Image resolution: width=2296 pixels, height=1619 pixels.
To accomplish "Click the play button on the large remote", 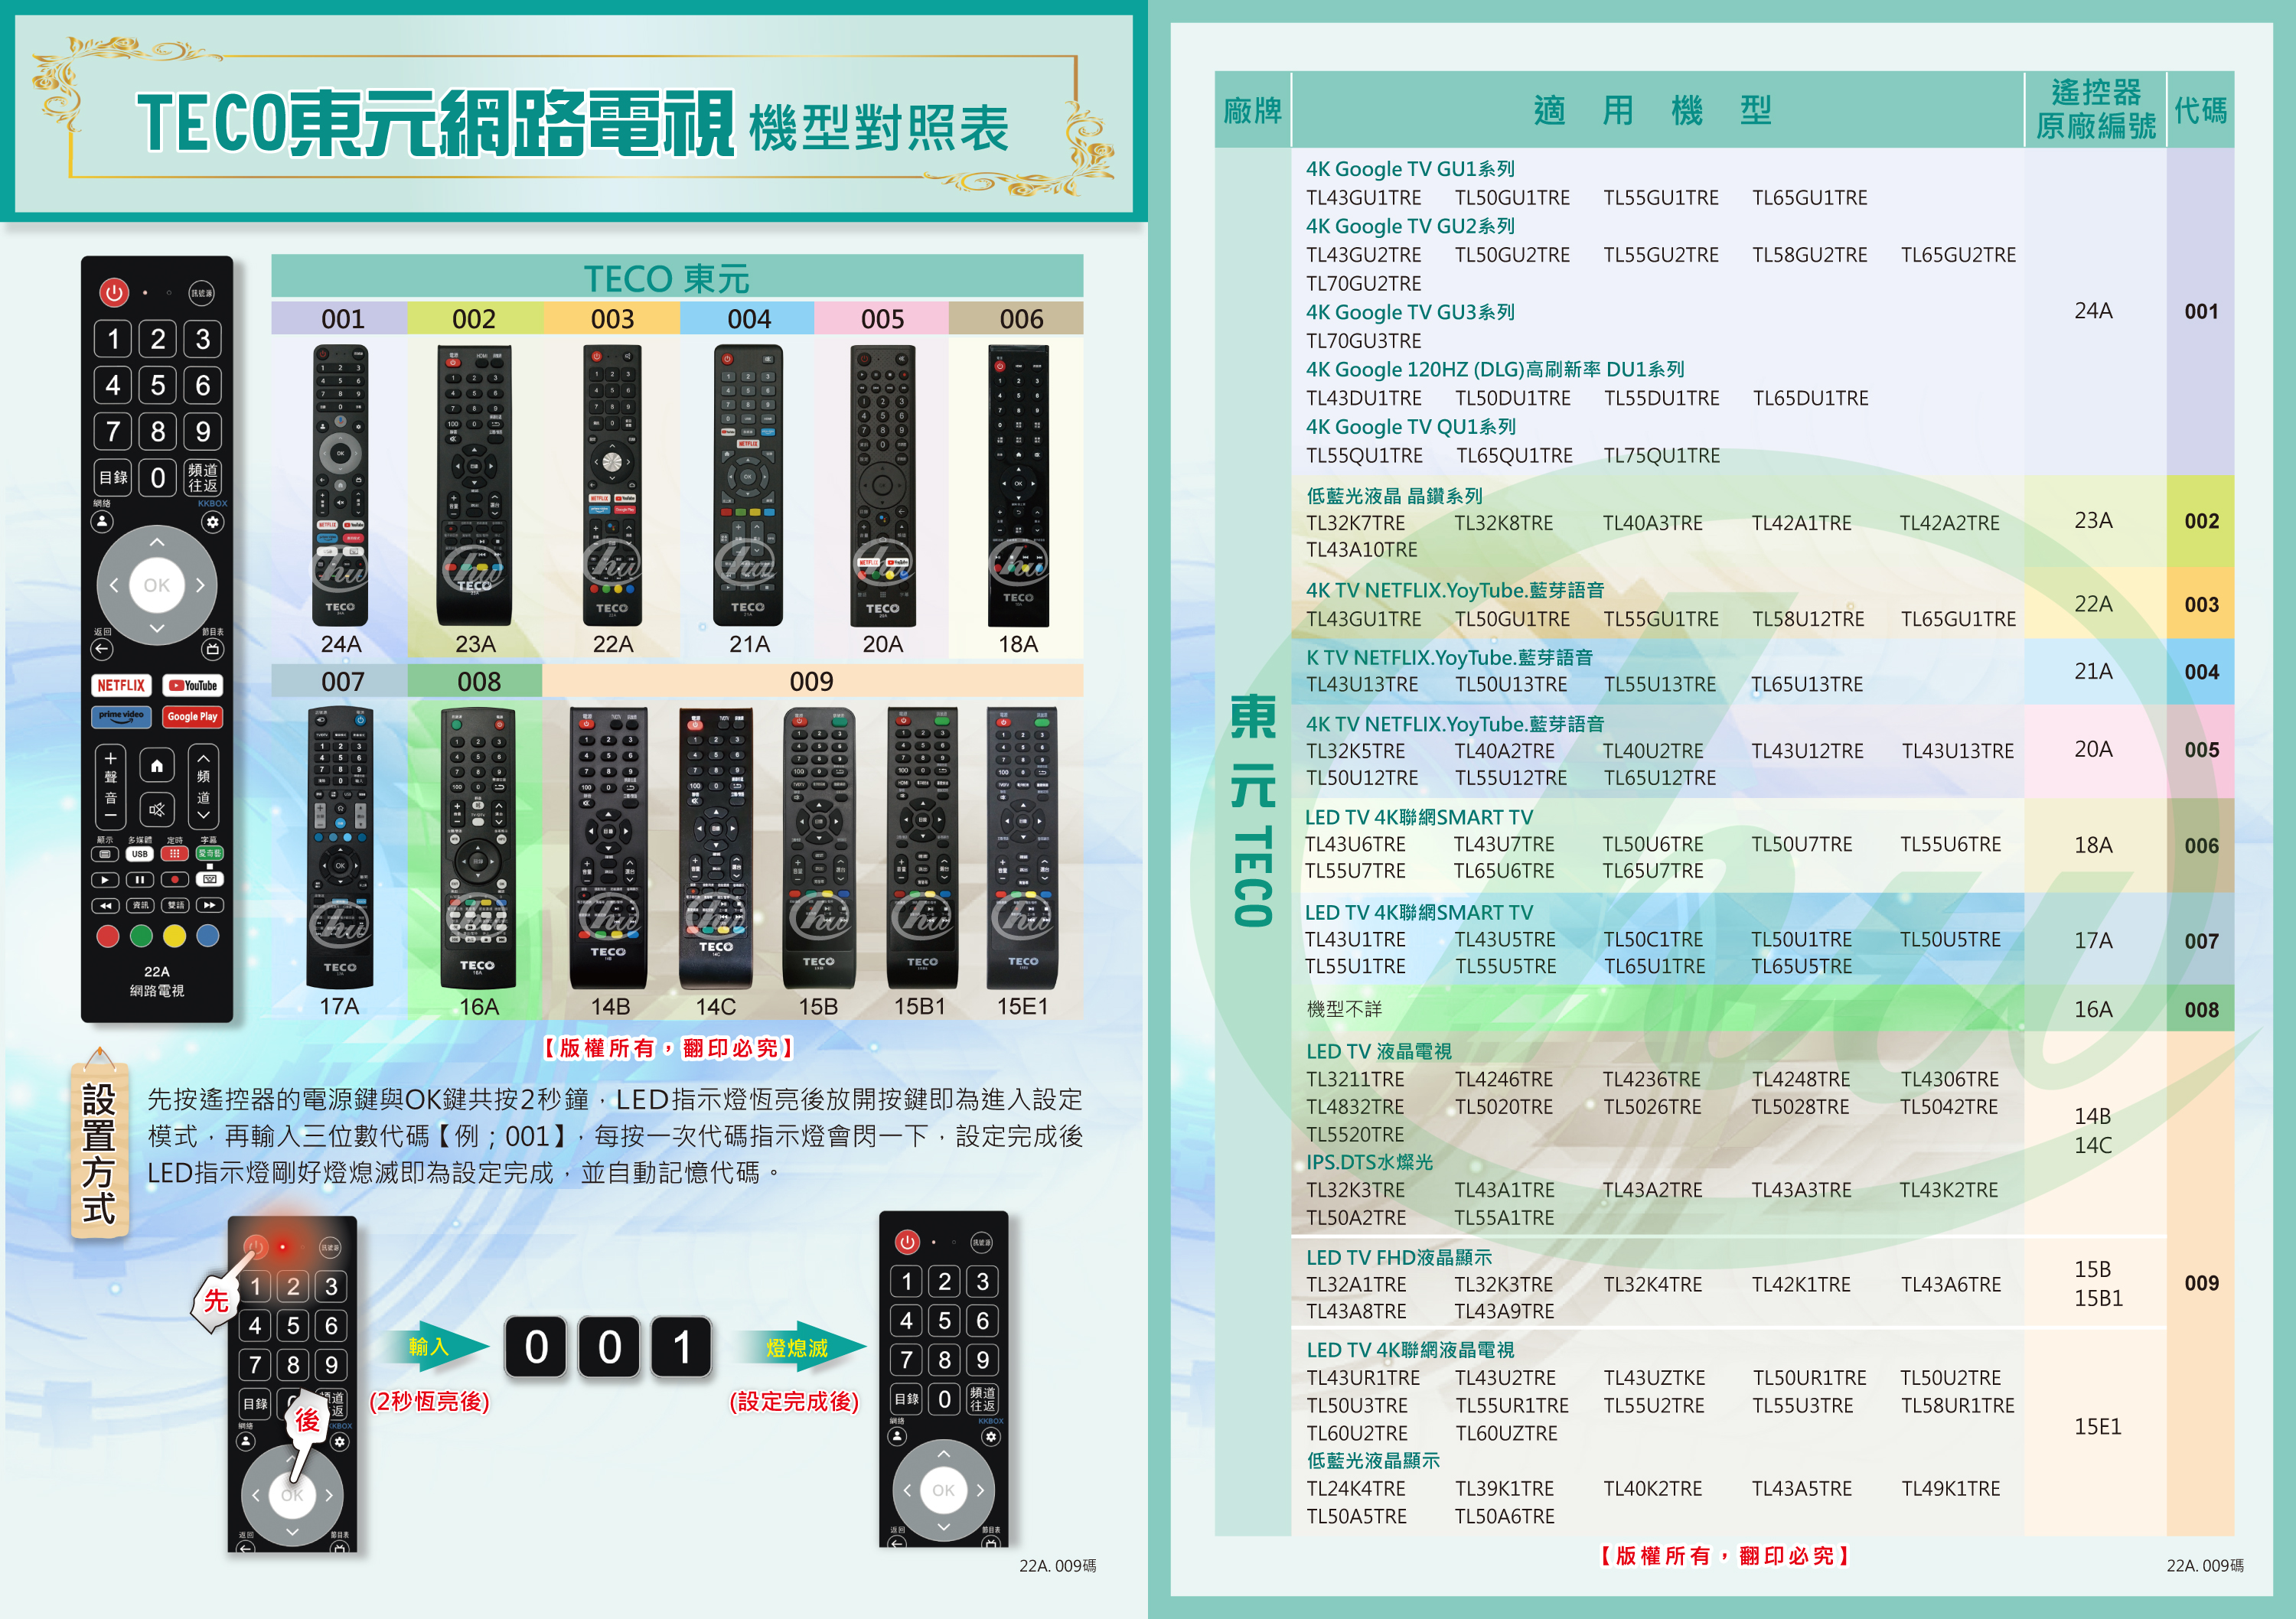I will (105, 880).
